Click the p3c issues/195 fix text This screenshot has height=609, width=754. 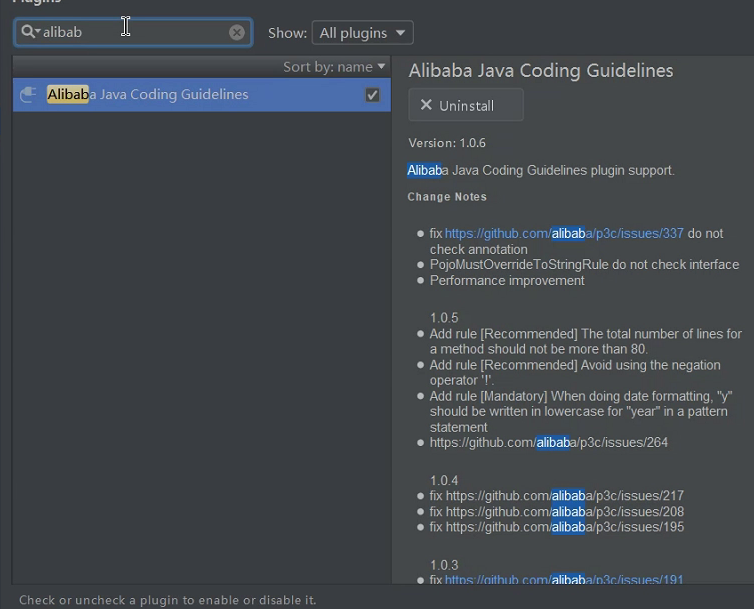(556, 527)
